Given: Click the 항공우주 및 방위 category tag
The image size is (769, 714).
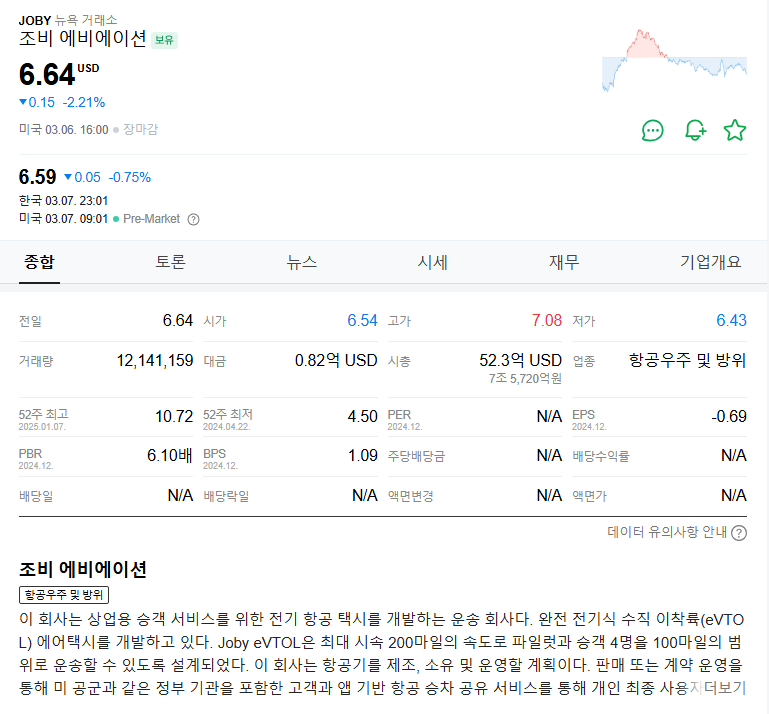Looking at the screenshot, I should click(x=64, y=595).
